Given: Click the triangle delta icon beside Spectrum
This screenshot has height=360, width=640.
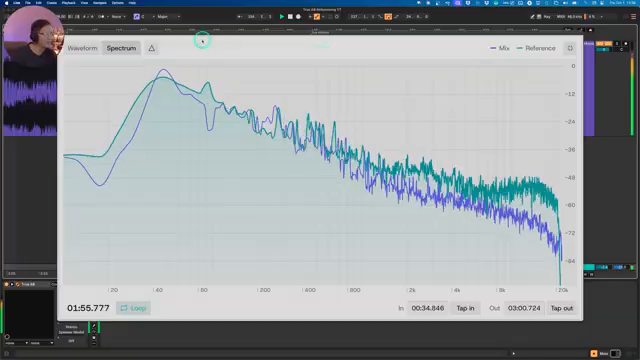Looking at the screenshot, I should pos(151,48).
